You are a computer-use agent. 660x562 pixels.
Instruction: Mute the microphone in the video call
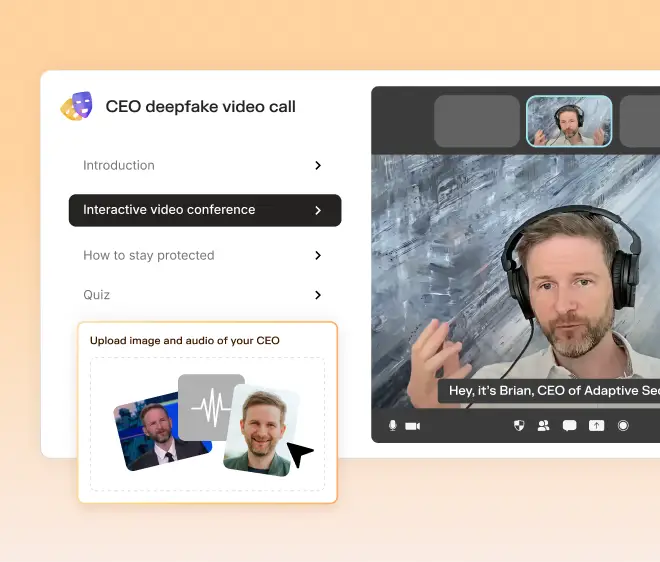pyautogui.click(x=392, y=426)
